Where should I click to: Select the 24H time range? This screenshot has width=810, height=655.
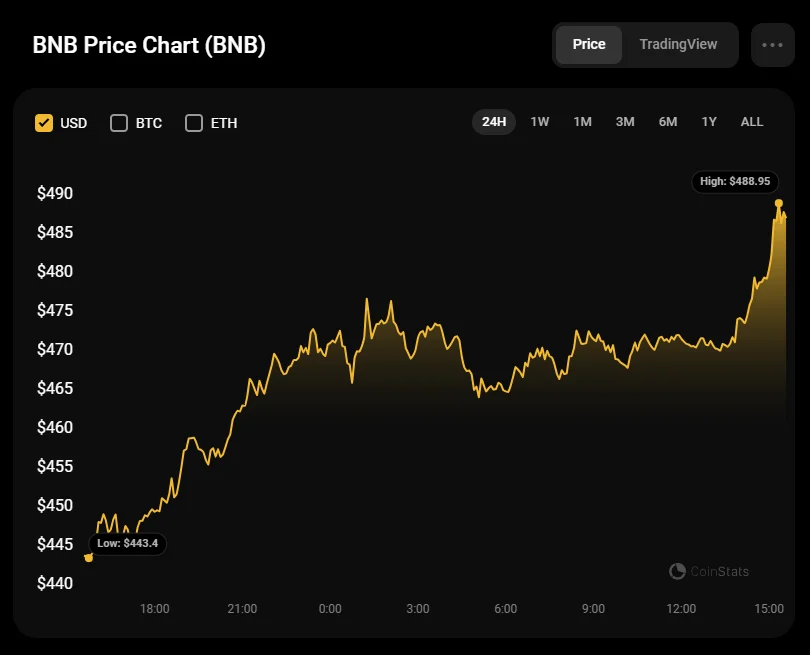494,122
